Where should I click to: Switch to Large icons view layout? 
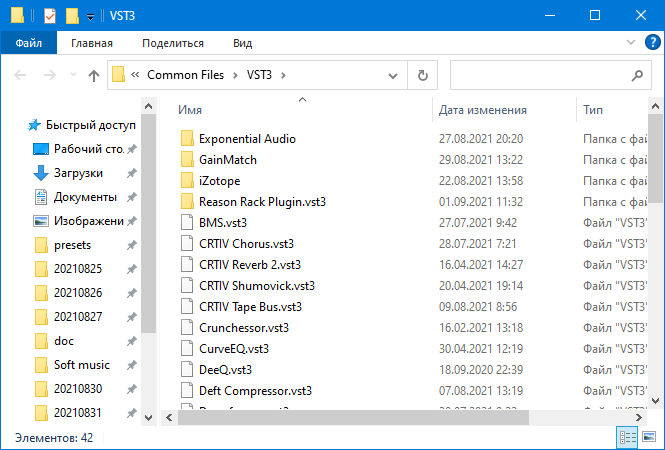[x=649, y=436]
